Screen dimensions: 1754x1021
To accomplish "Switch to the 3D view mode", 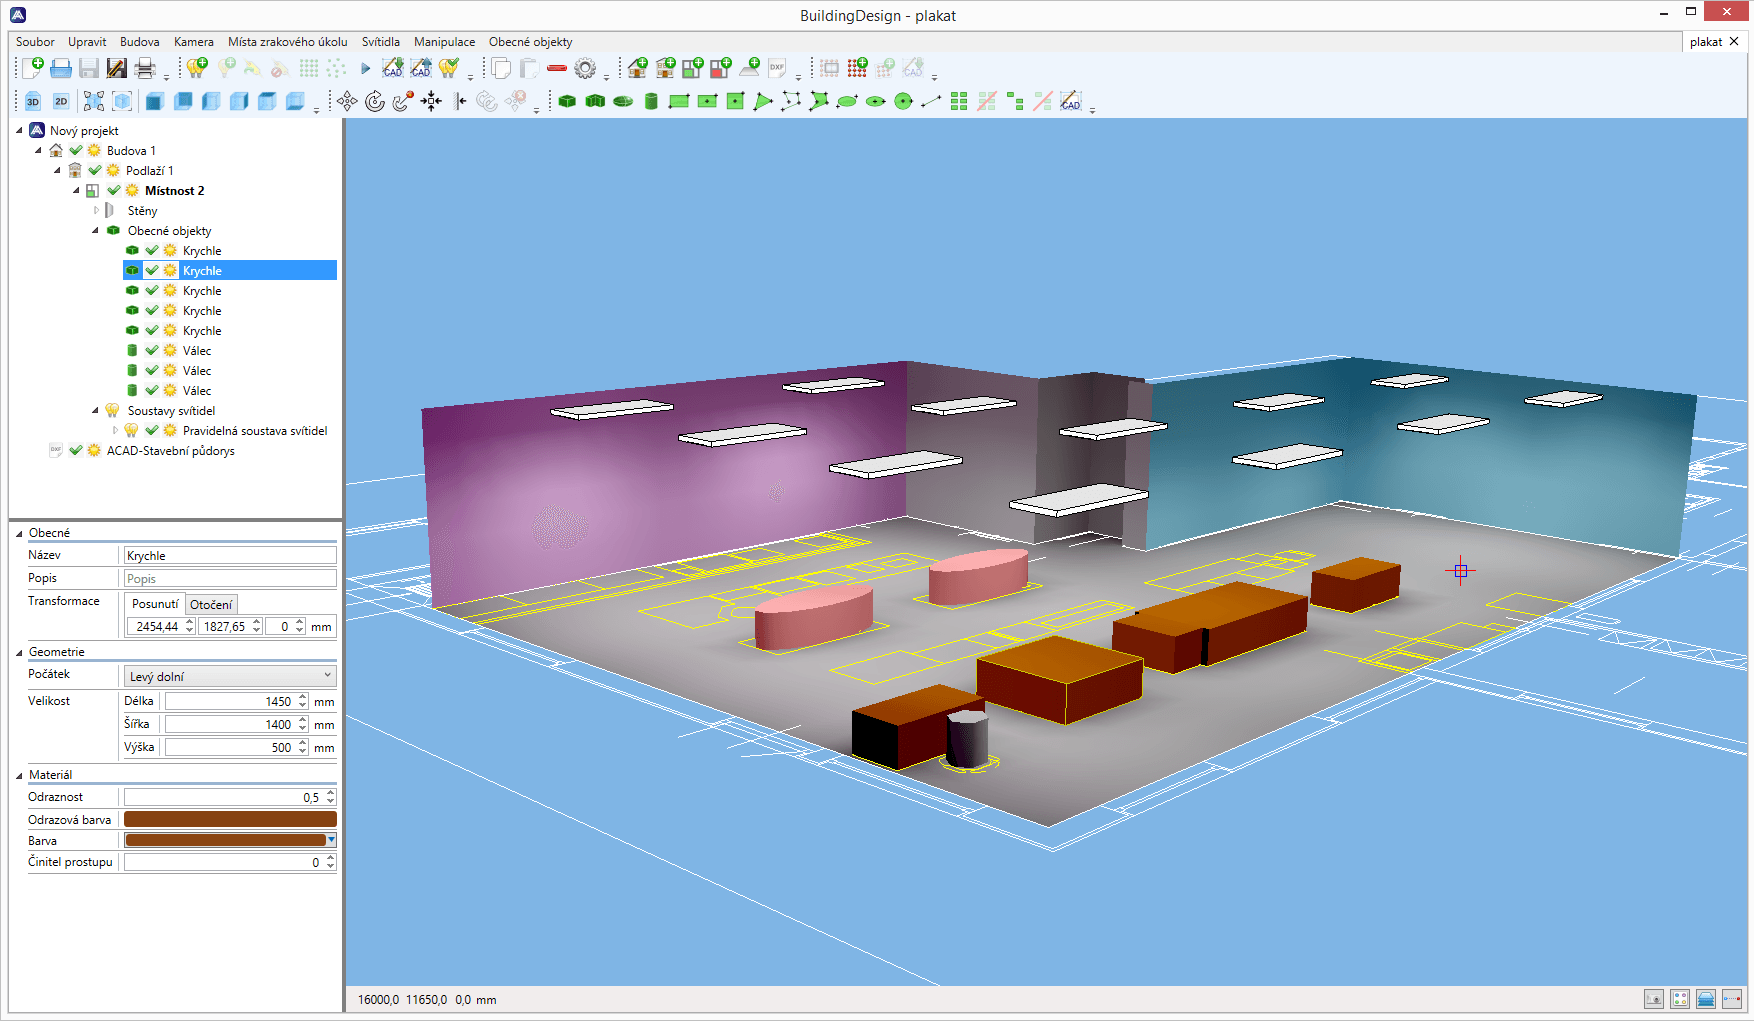I will point(33,101).
